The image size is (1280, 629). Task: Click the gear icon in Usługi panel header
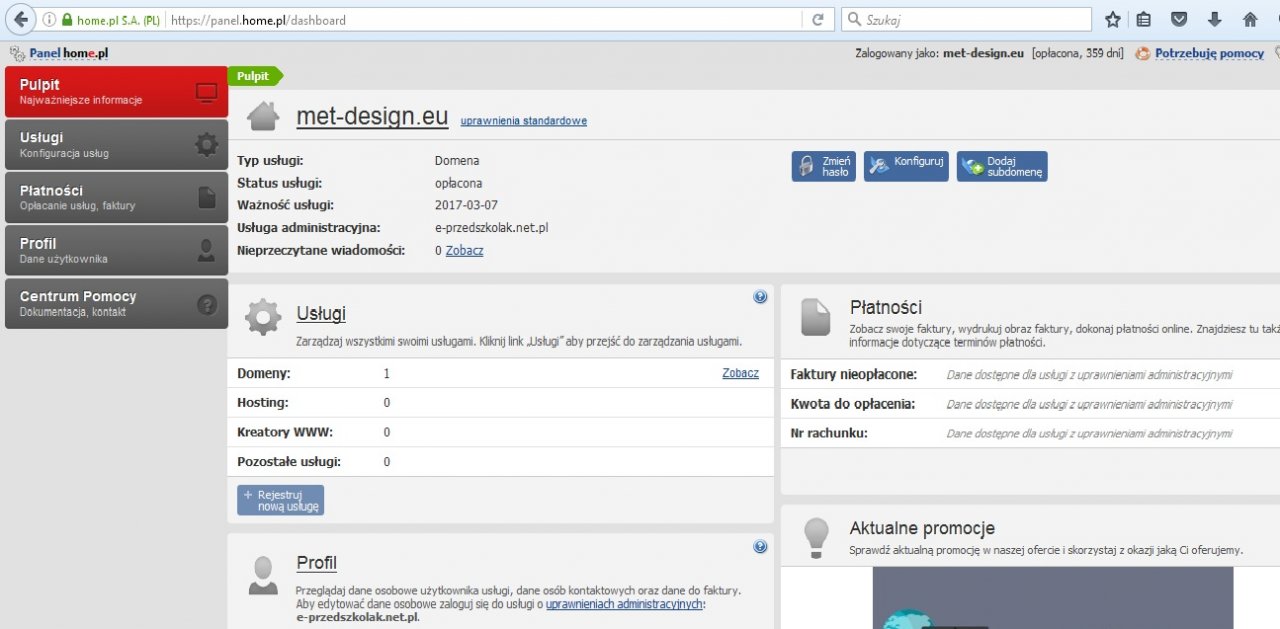tap(263, 316)
